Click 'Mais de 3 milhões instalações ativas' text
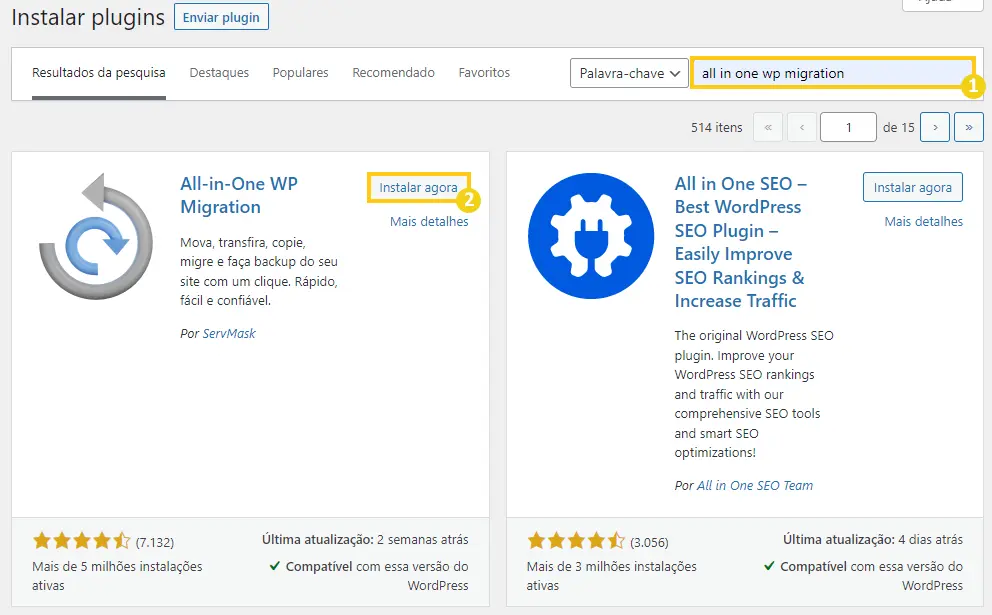 tap(612, 576)
